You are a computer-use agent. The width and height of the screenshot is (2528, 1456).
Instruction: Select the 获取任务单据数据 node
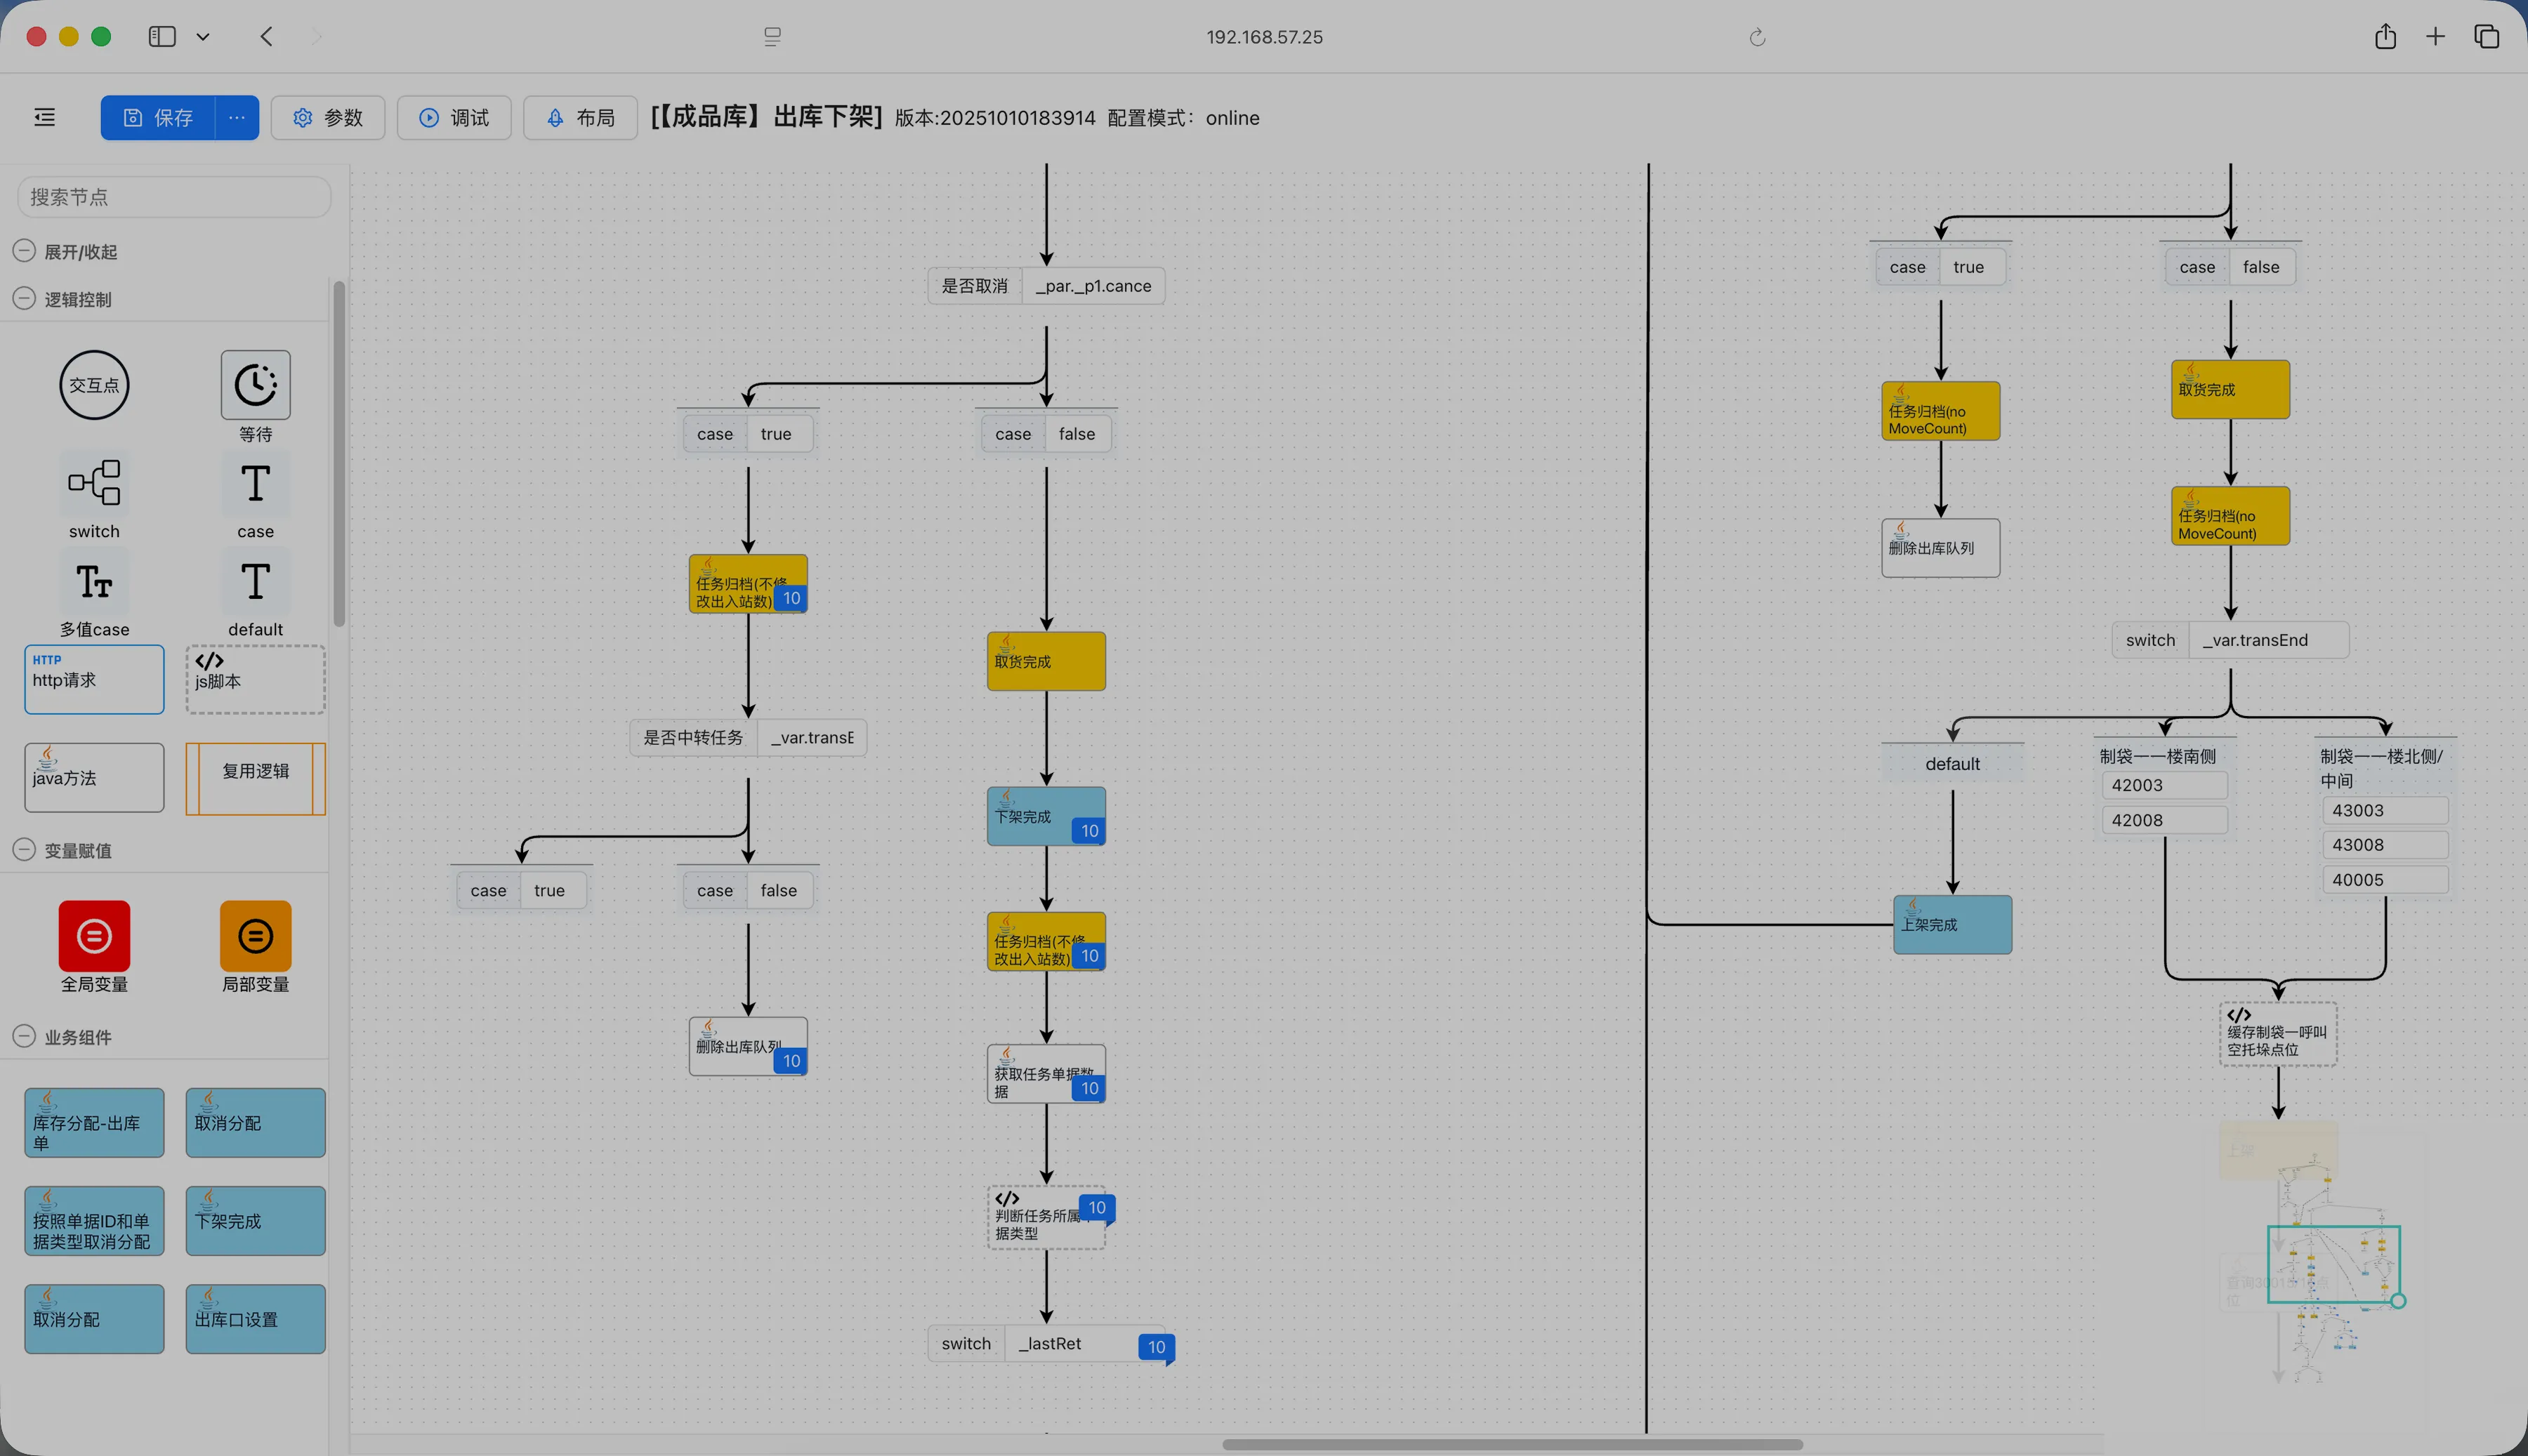click(x=1046, y=1074)
